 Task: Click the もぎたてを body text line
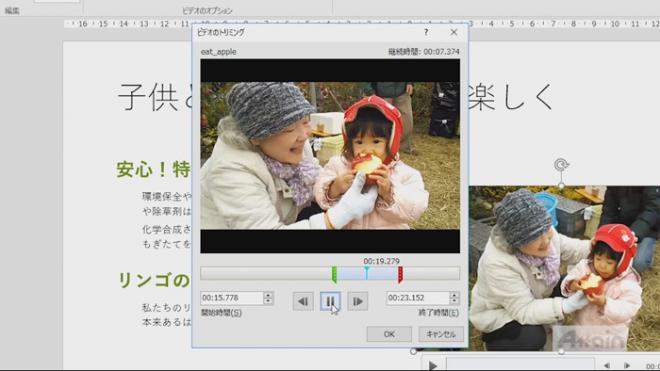[x=166, y=244]
